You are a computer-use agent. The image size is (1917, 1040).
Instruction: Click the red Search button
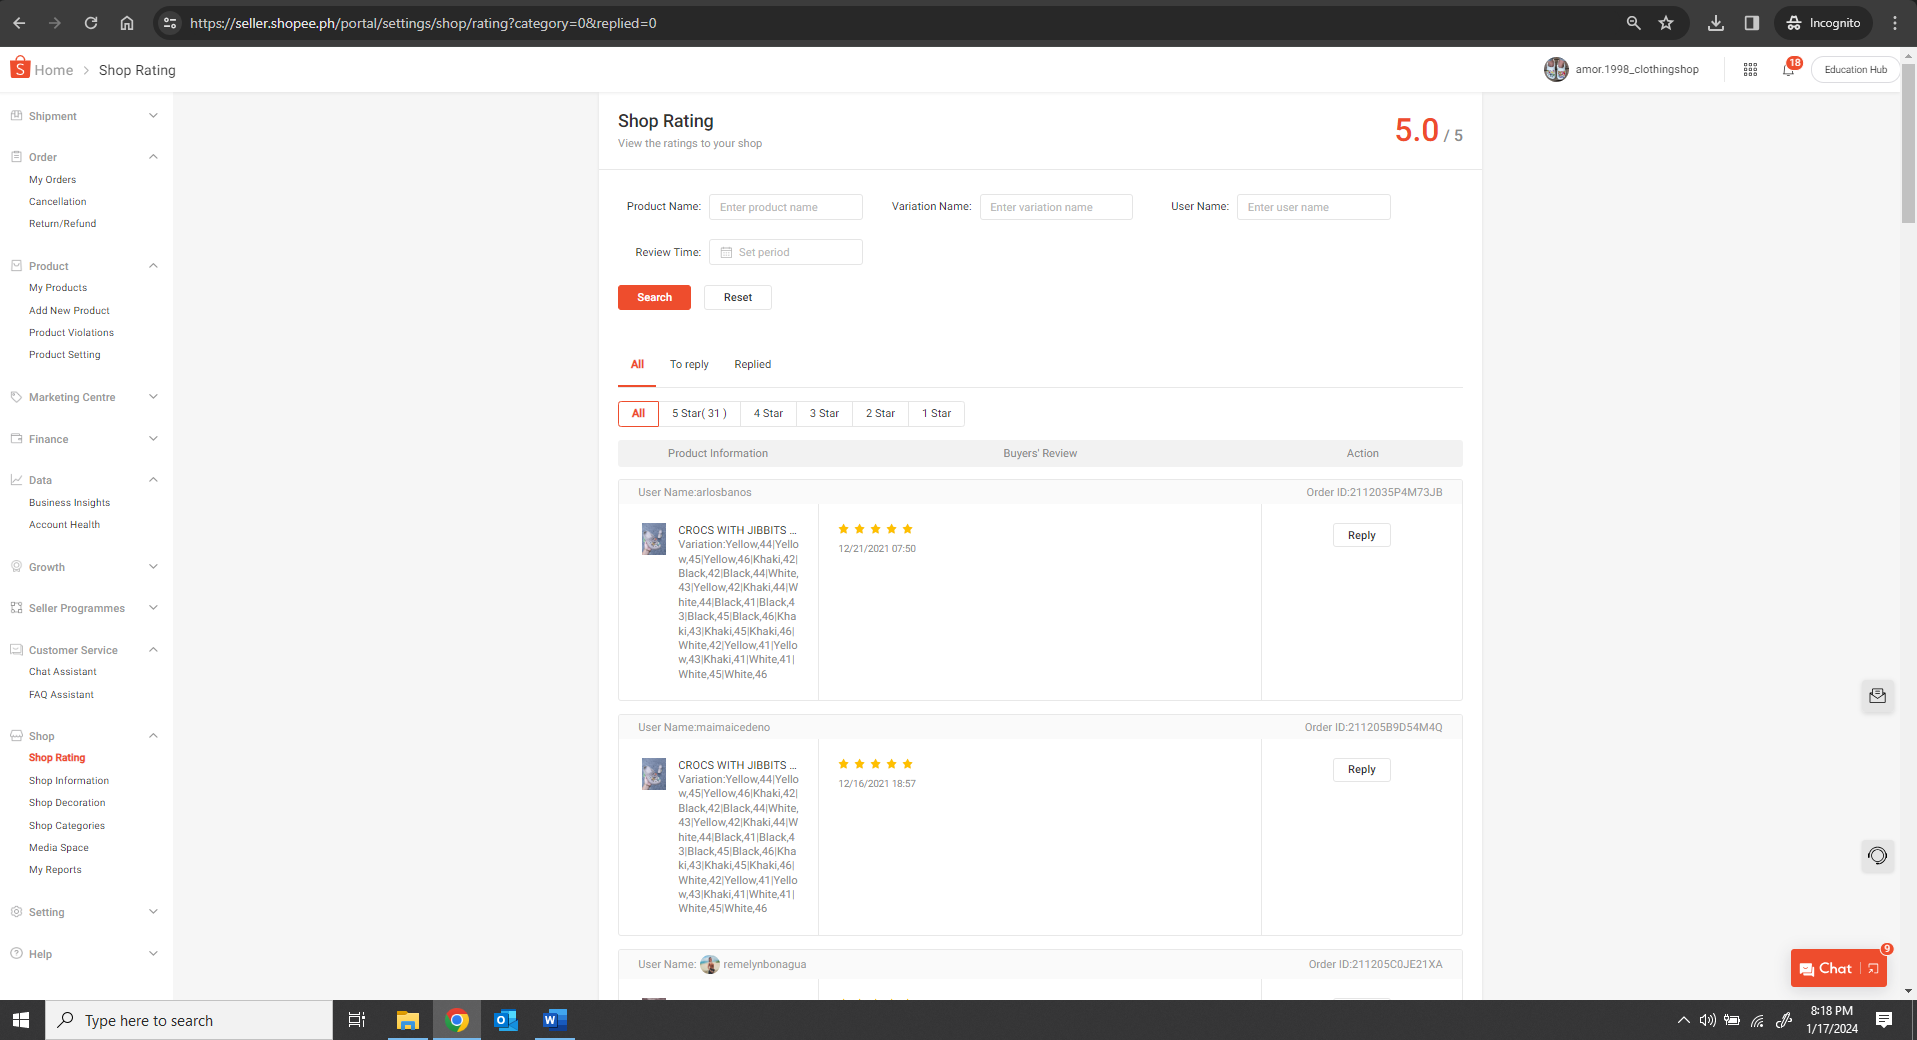(654, 297)
